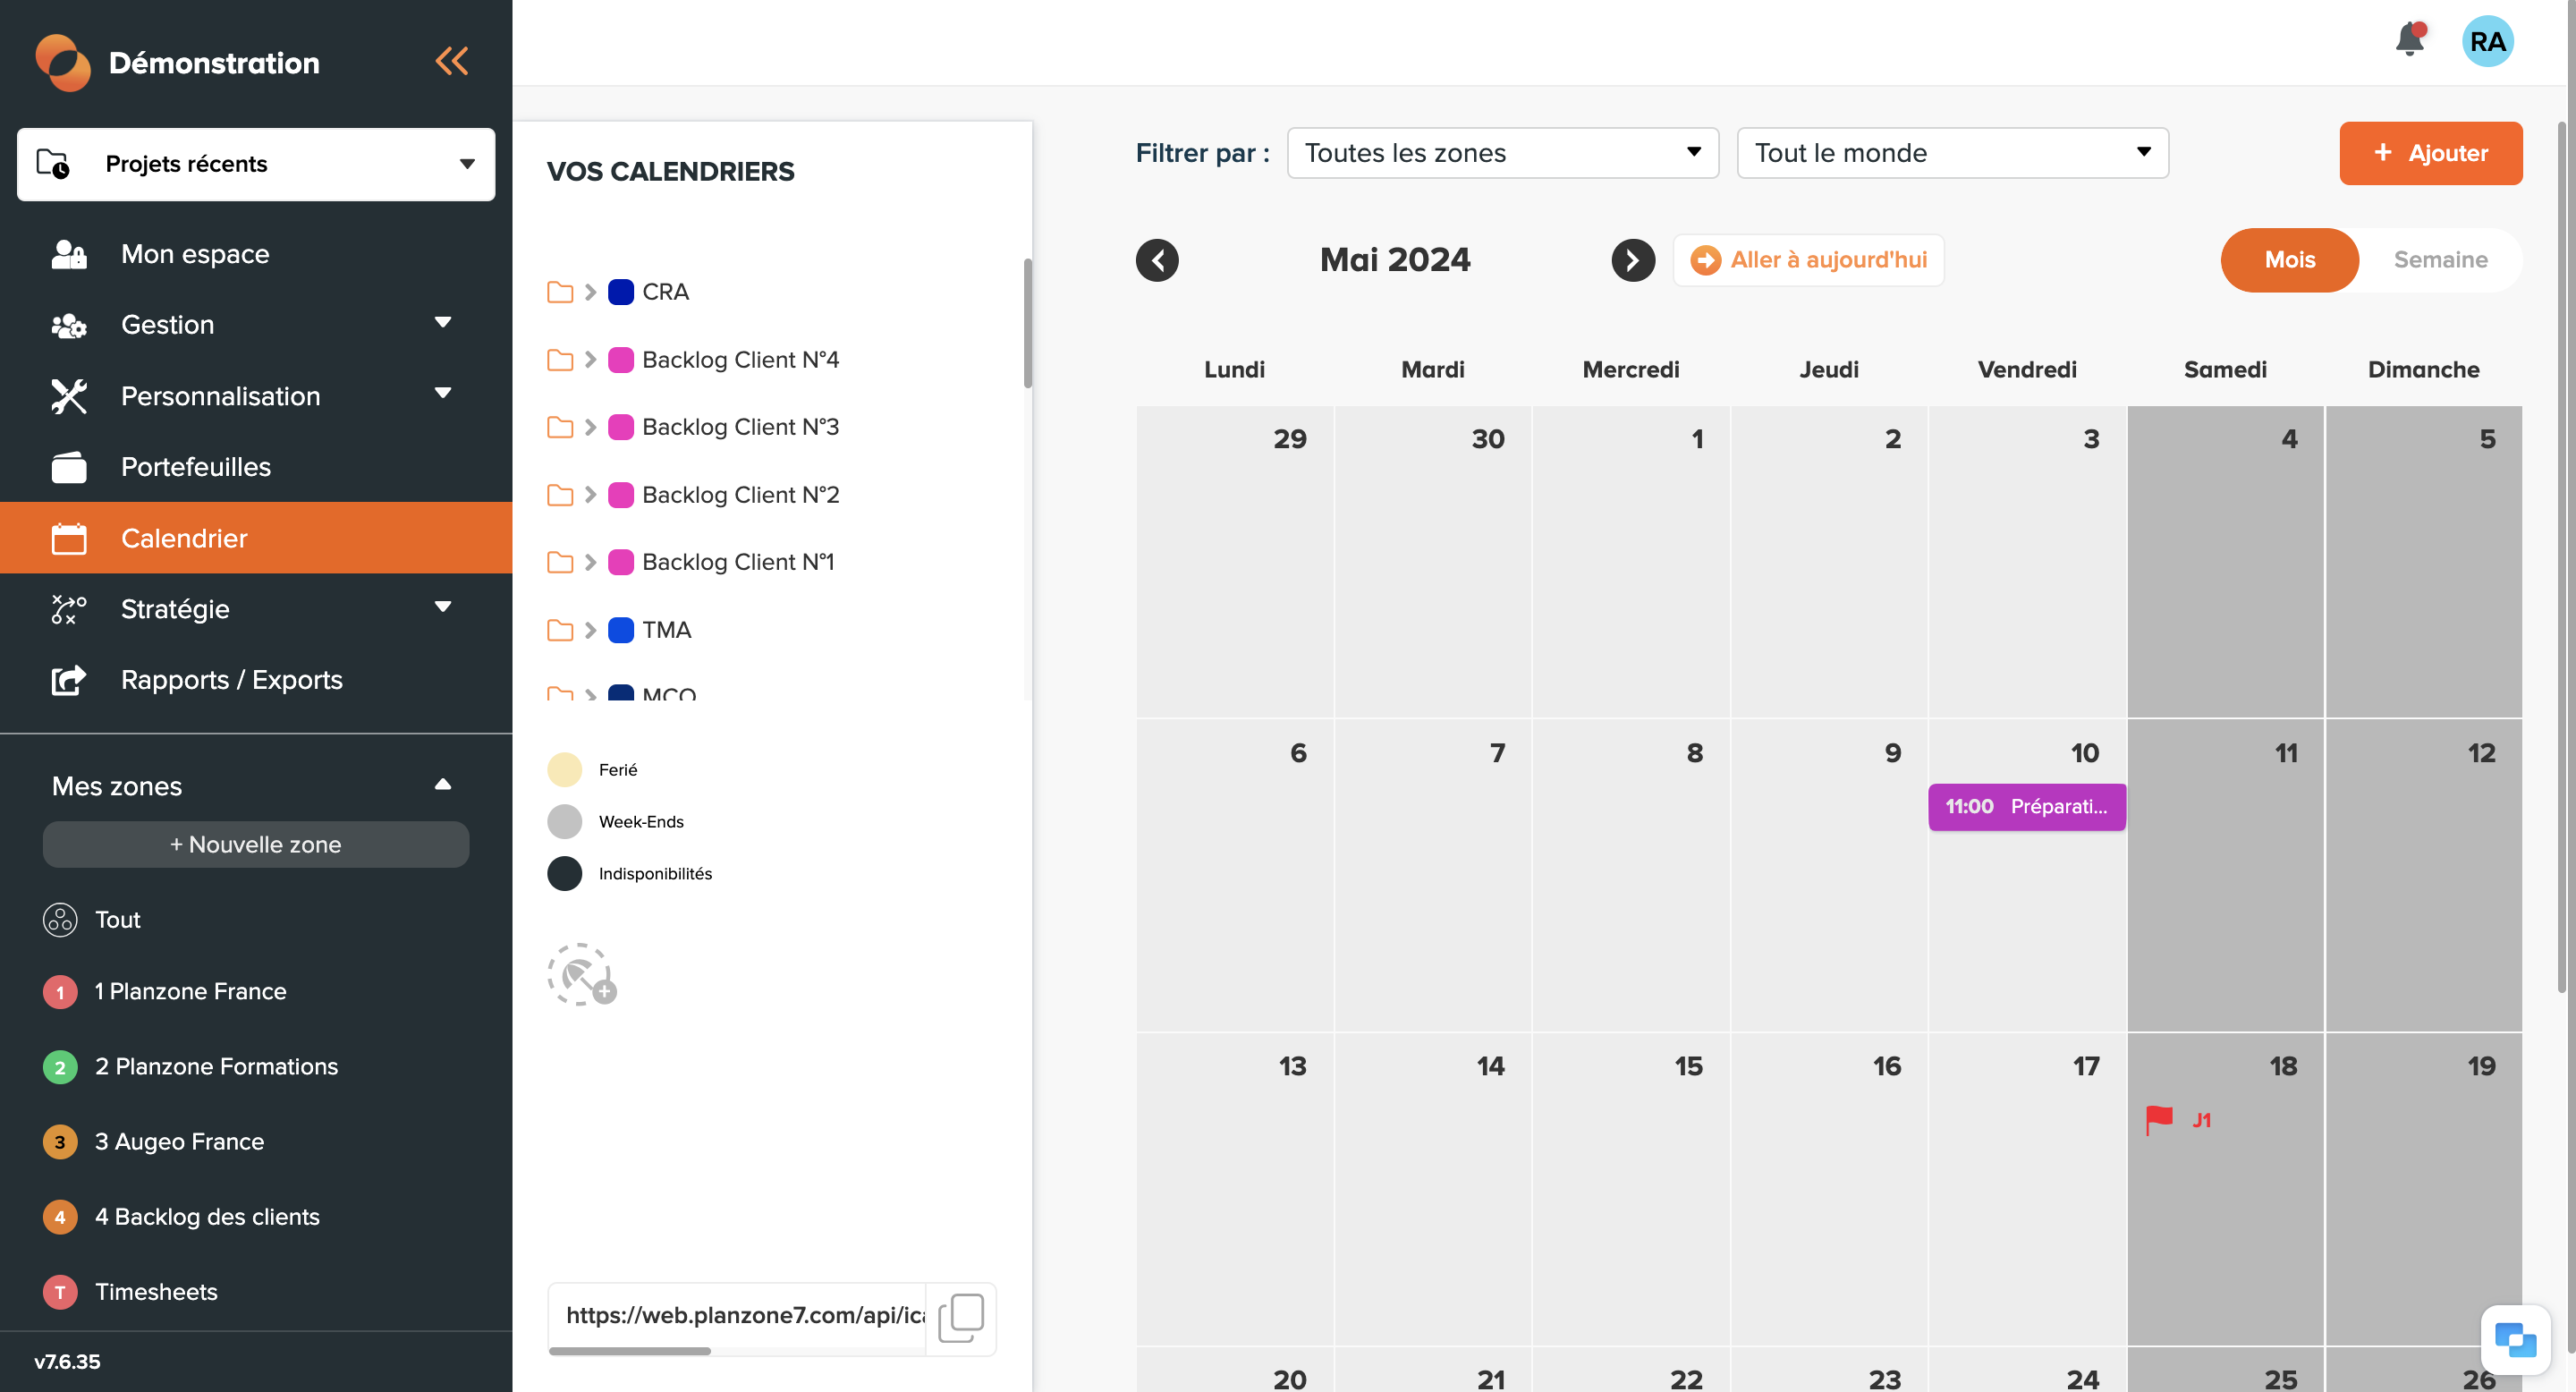Screen dimensions: 2576x1392
Task: Expand the CRA calendar chevron
Action: tap(590, 292)
